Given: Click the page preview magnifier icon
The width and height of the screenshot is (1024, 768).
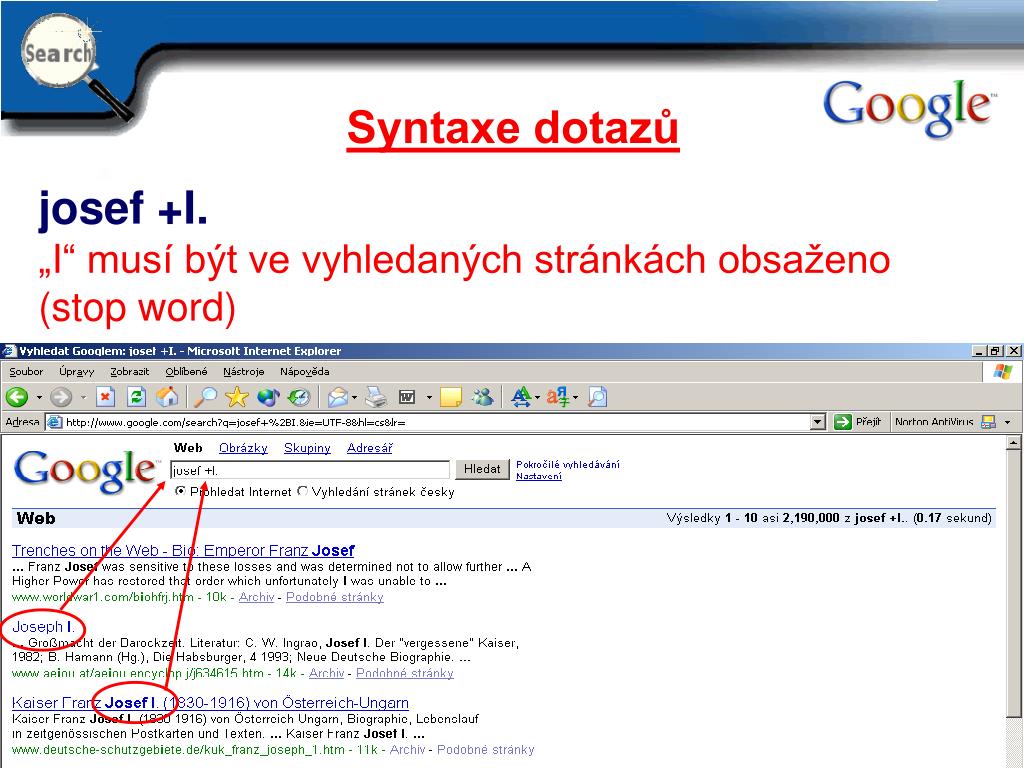Looking at the screenshot, I should point(598,396).
